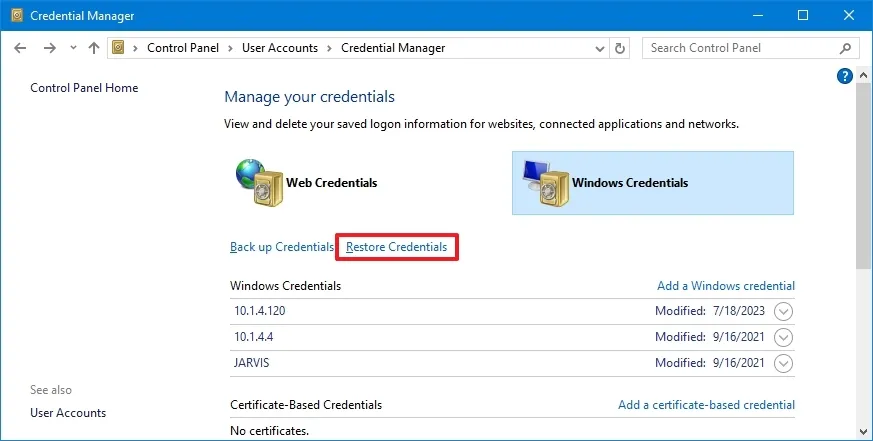Select Control Panel in the breadcrumb
Viewport: 873px width, 441px height.
tap(183, 48)
